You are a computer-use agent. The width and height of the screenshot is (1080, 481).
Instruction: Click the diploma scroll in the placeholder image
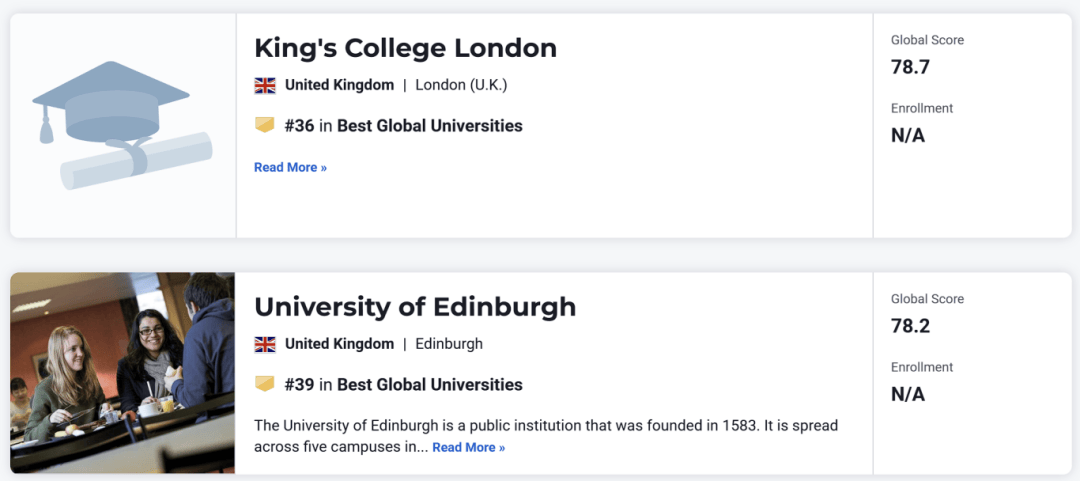[136, 160]
